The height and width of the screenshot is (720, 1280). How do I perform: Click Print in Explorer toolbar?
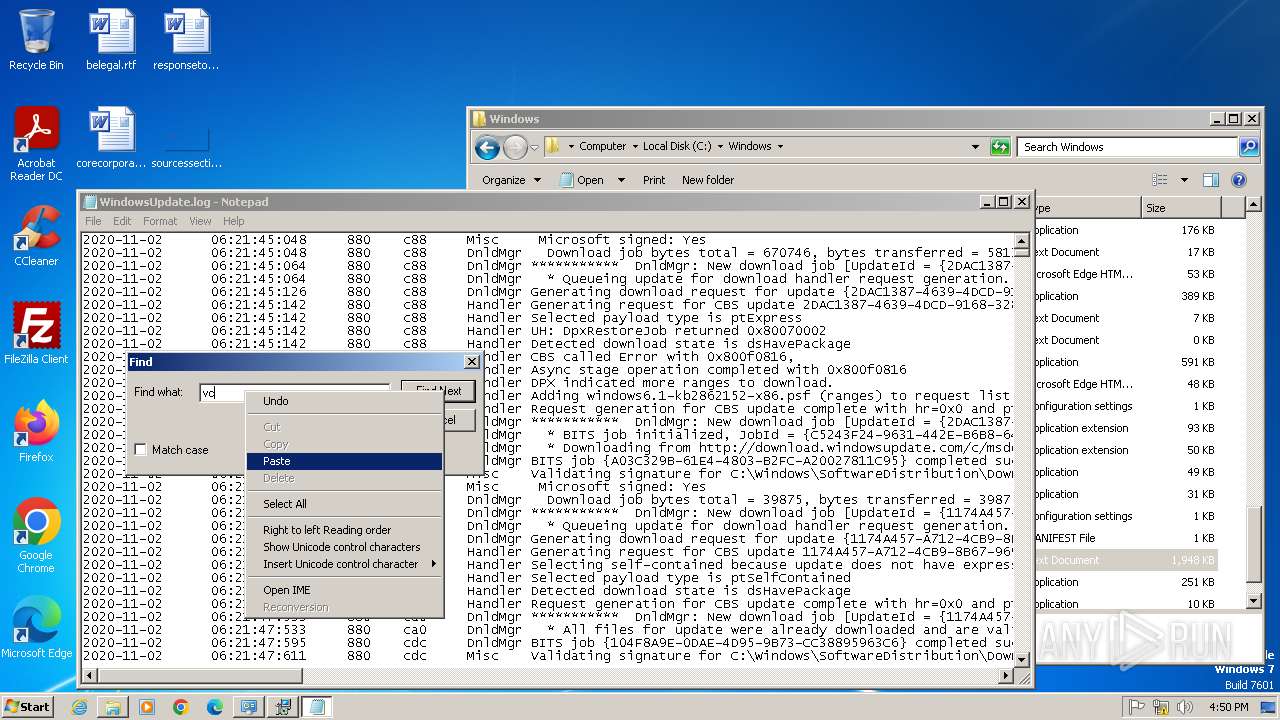tap(654, 180)
